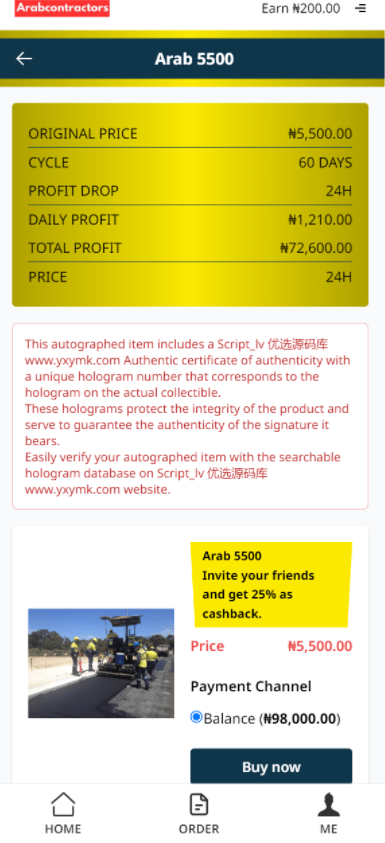
Task: Switch to the HOME tab label
Action: point(63,828)
